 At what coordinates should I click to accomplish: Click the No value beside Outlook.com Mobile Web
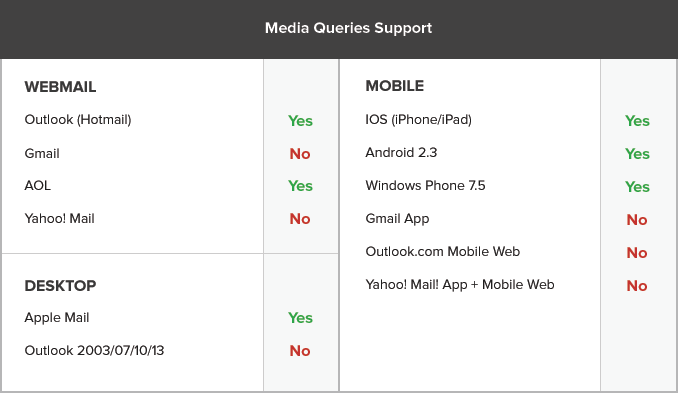[x=637, y=253]
